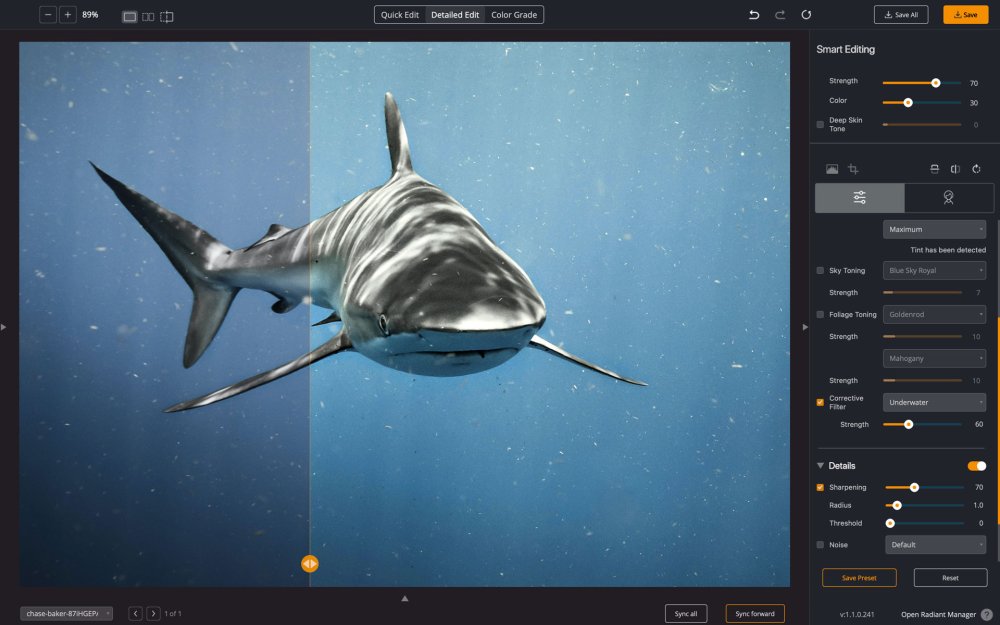1000x625 pixels.
Task: Switch to side-by-side compare view
Action: pyautogui.click(x=148, y=16)
